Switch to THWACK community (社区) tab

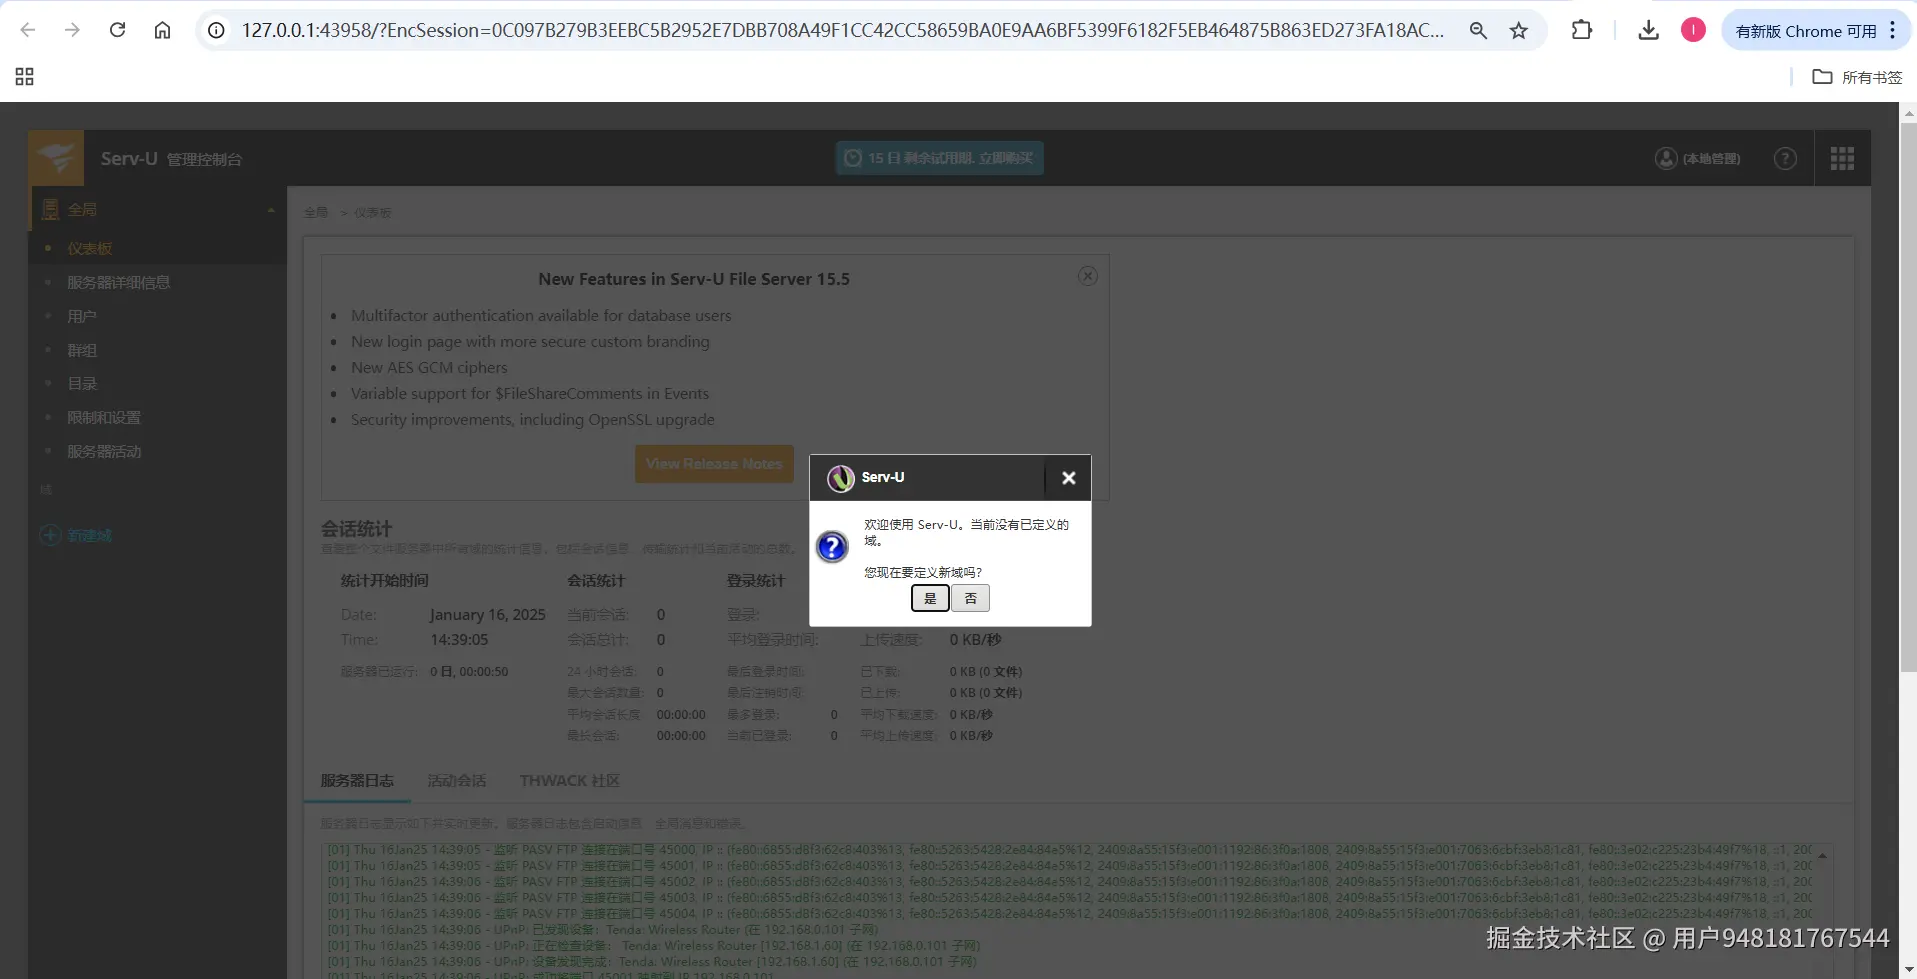click(570, 780)
